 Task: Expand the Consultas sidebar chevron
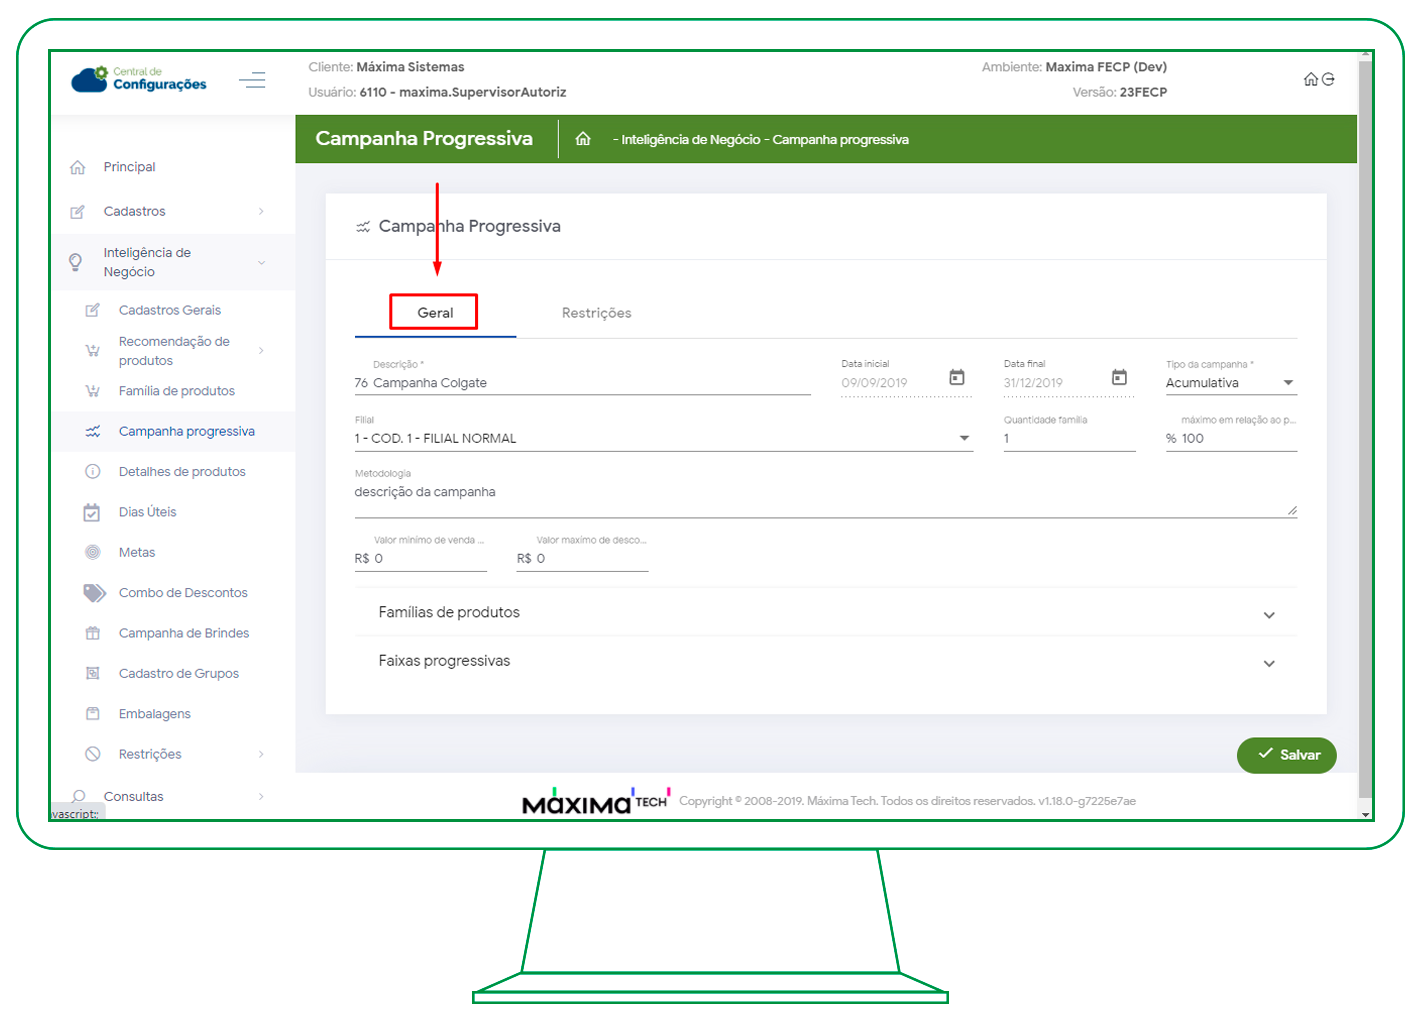[x=261, y=797]
